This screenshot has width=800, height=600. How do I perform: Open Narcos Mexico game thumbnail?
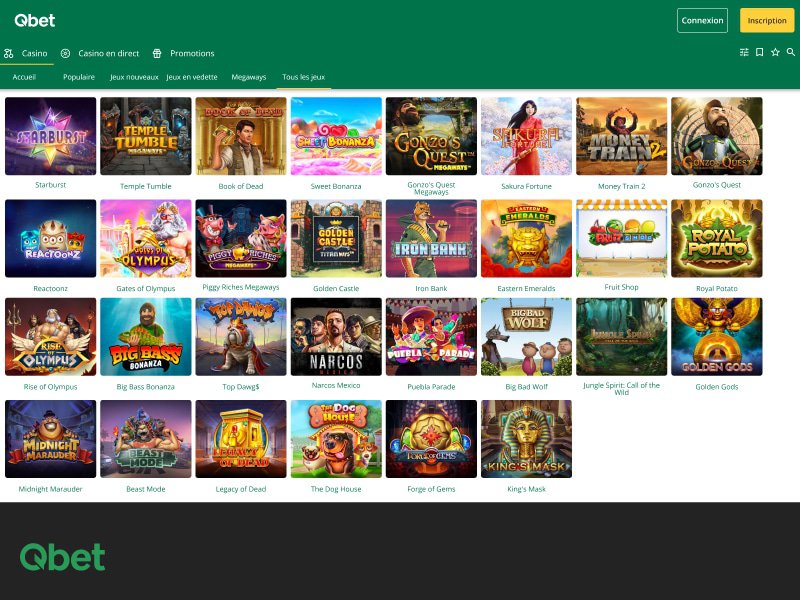point(336,337)
